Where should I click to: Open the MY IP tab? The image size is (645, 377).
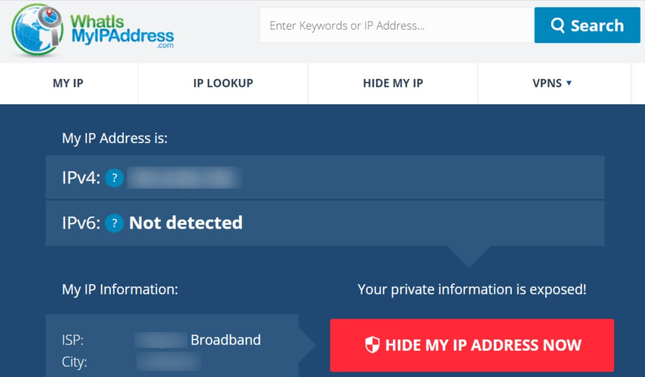tap(68, 83)
